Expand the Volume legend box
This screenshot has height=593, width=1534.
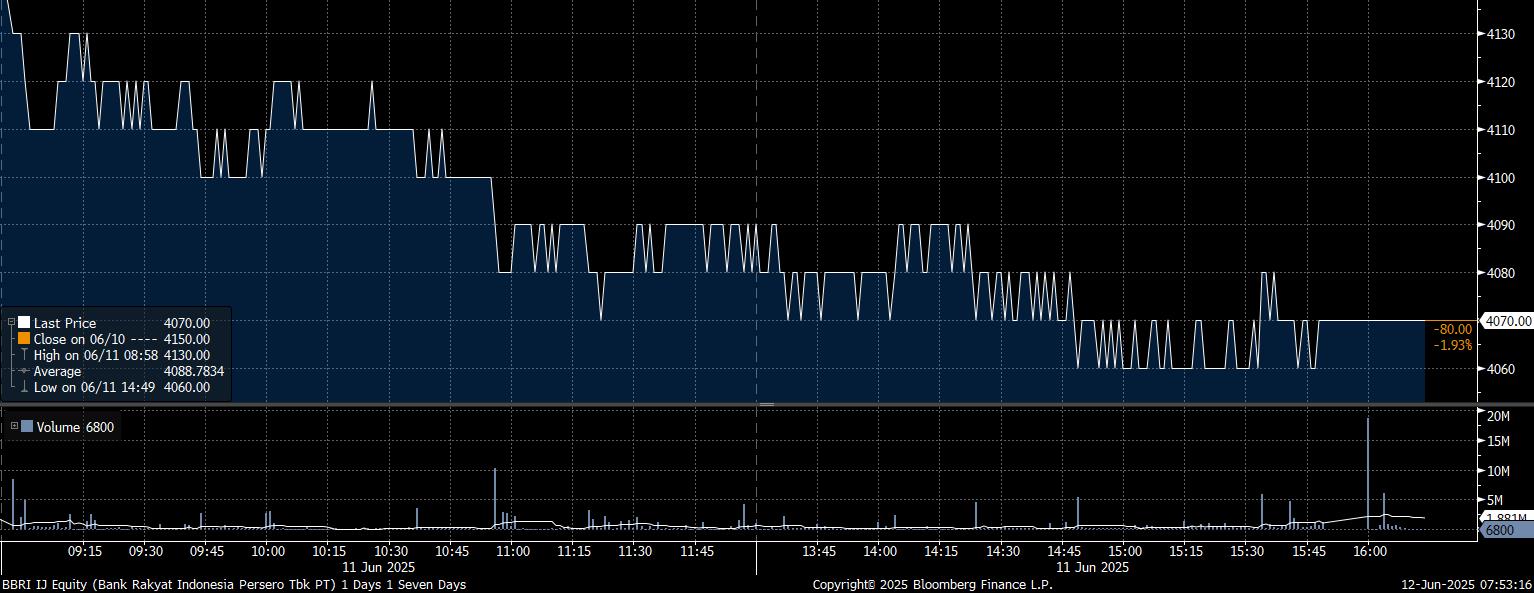pyautogui.click(x=14, y=427)
